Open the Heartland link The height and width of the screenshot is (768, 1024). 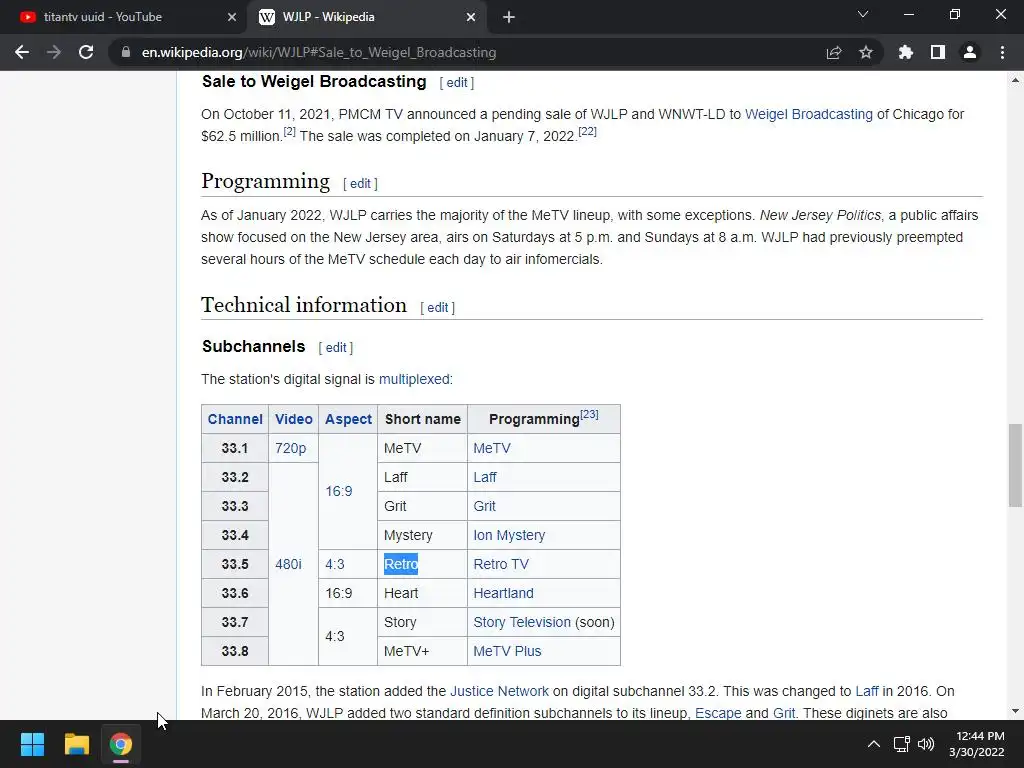pyautogui.click(x=504, y=593)
